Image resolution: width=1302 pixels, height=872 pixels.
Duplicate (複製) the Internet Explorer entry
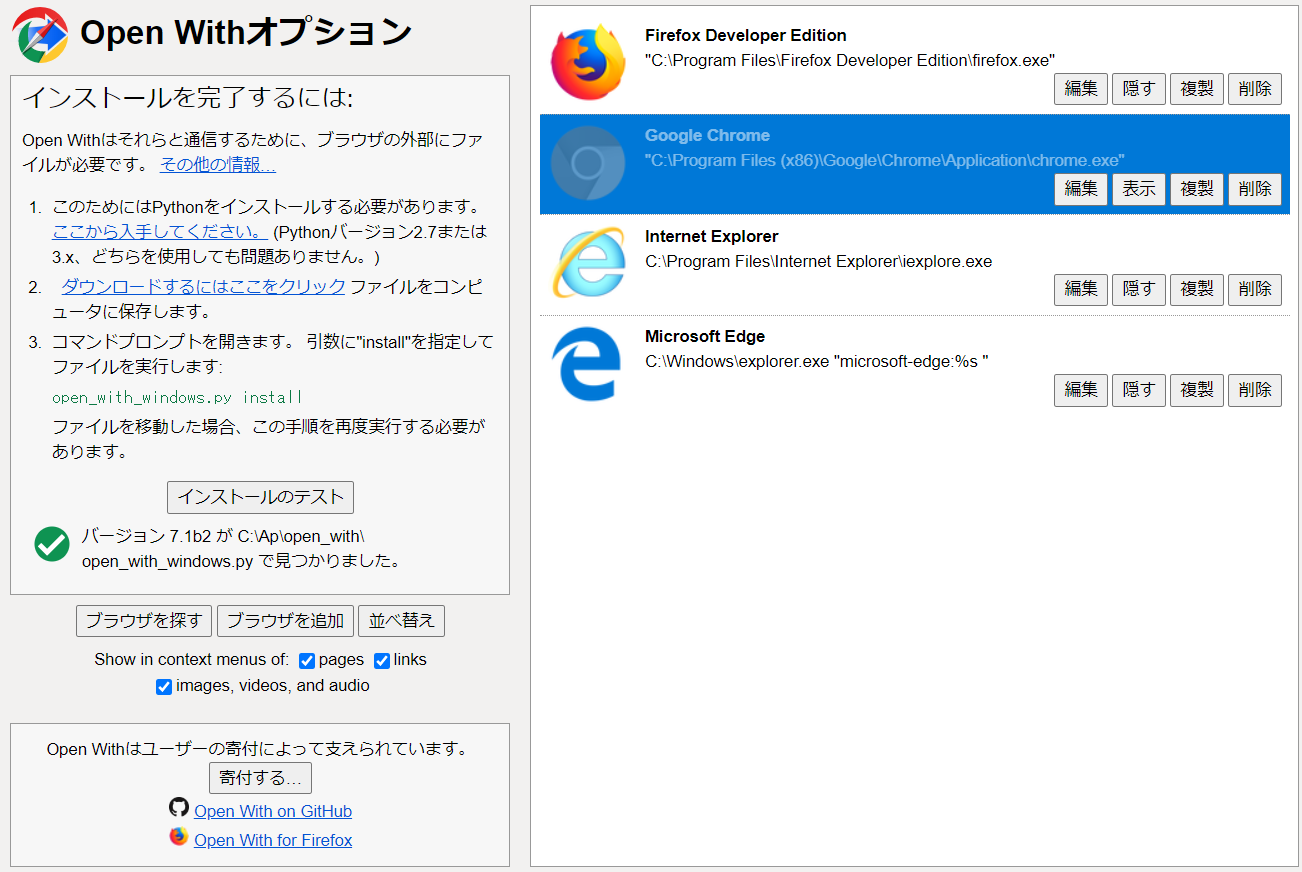pos(1197,289)
